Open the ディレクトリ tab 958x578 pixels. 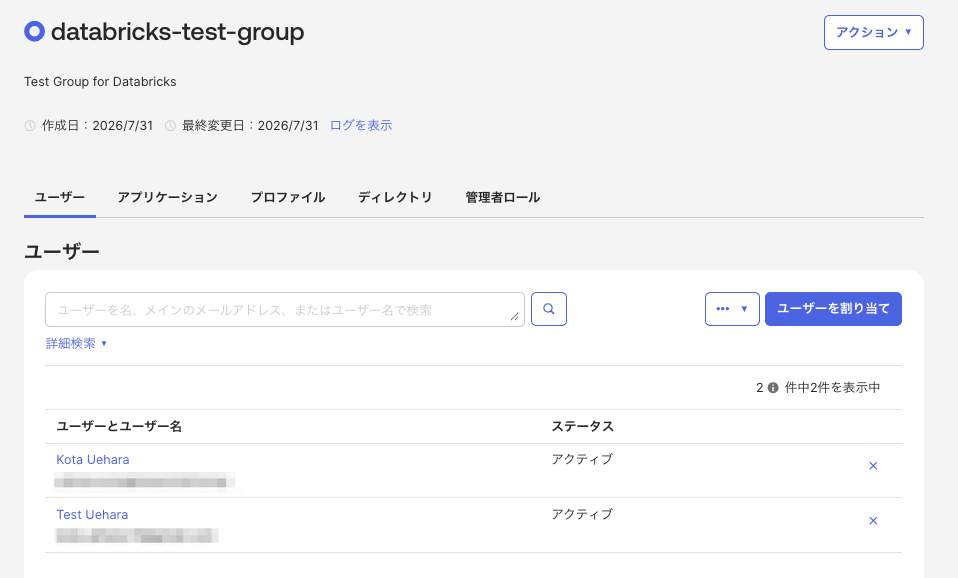(395, 197)
